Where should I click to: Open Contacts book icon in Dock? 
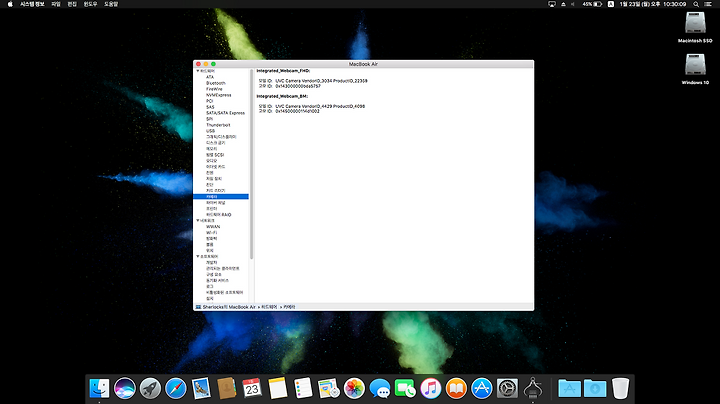pos(227,388)
